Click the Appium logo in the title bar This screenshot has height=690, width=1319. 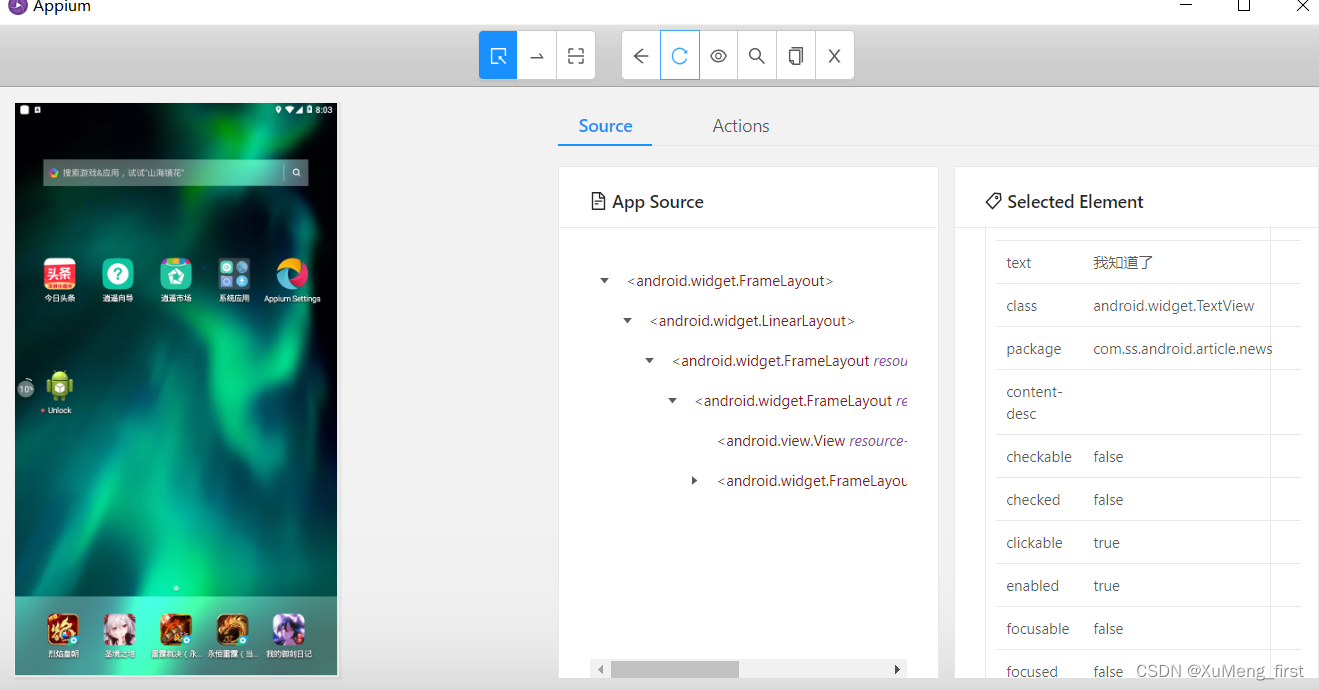(x=16, y=8)
